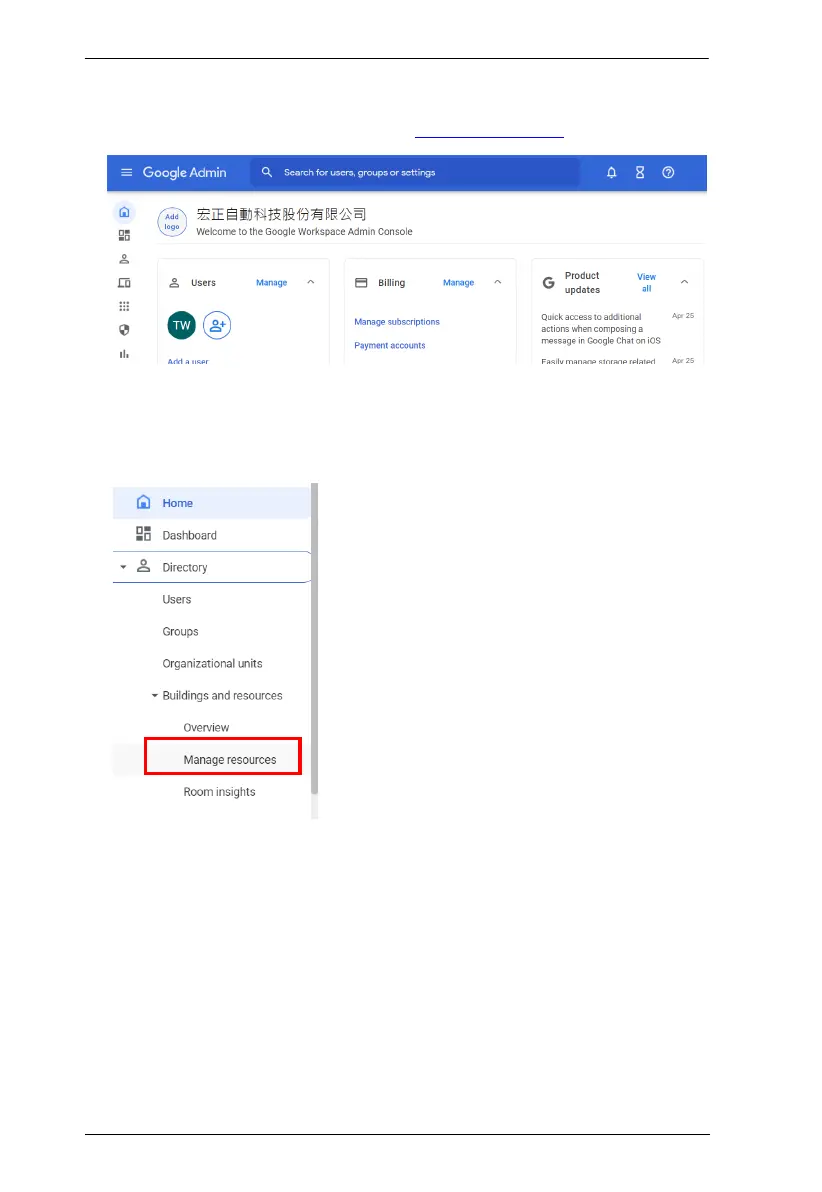The height and width of the screenshot is (1192, 822).
Task: Select Home in the navigation menu
Action: click(x=211, y=503)
